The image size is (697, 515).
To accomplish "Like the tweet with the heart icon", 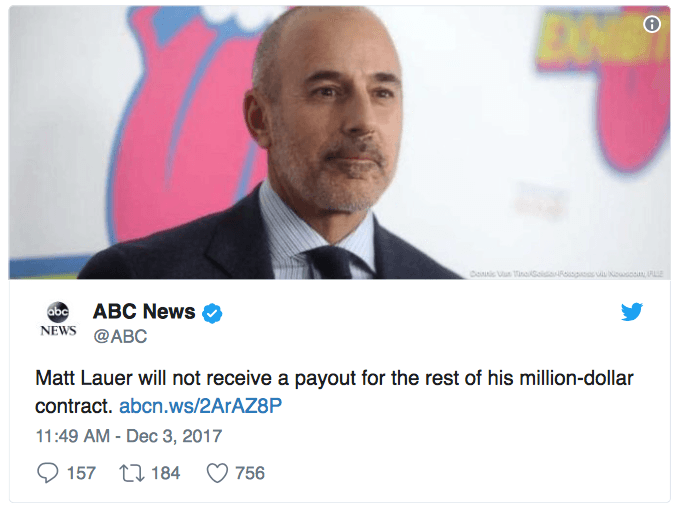I will (217, 473).
